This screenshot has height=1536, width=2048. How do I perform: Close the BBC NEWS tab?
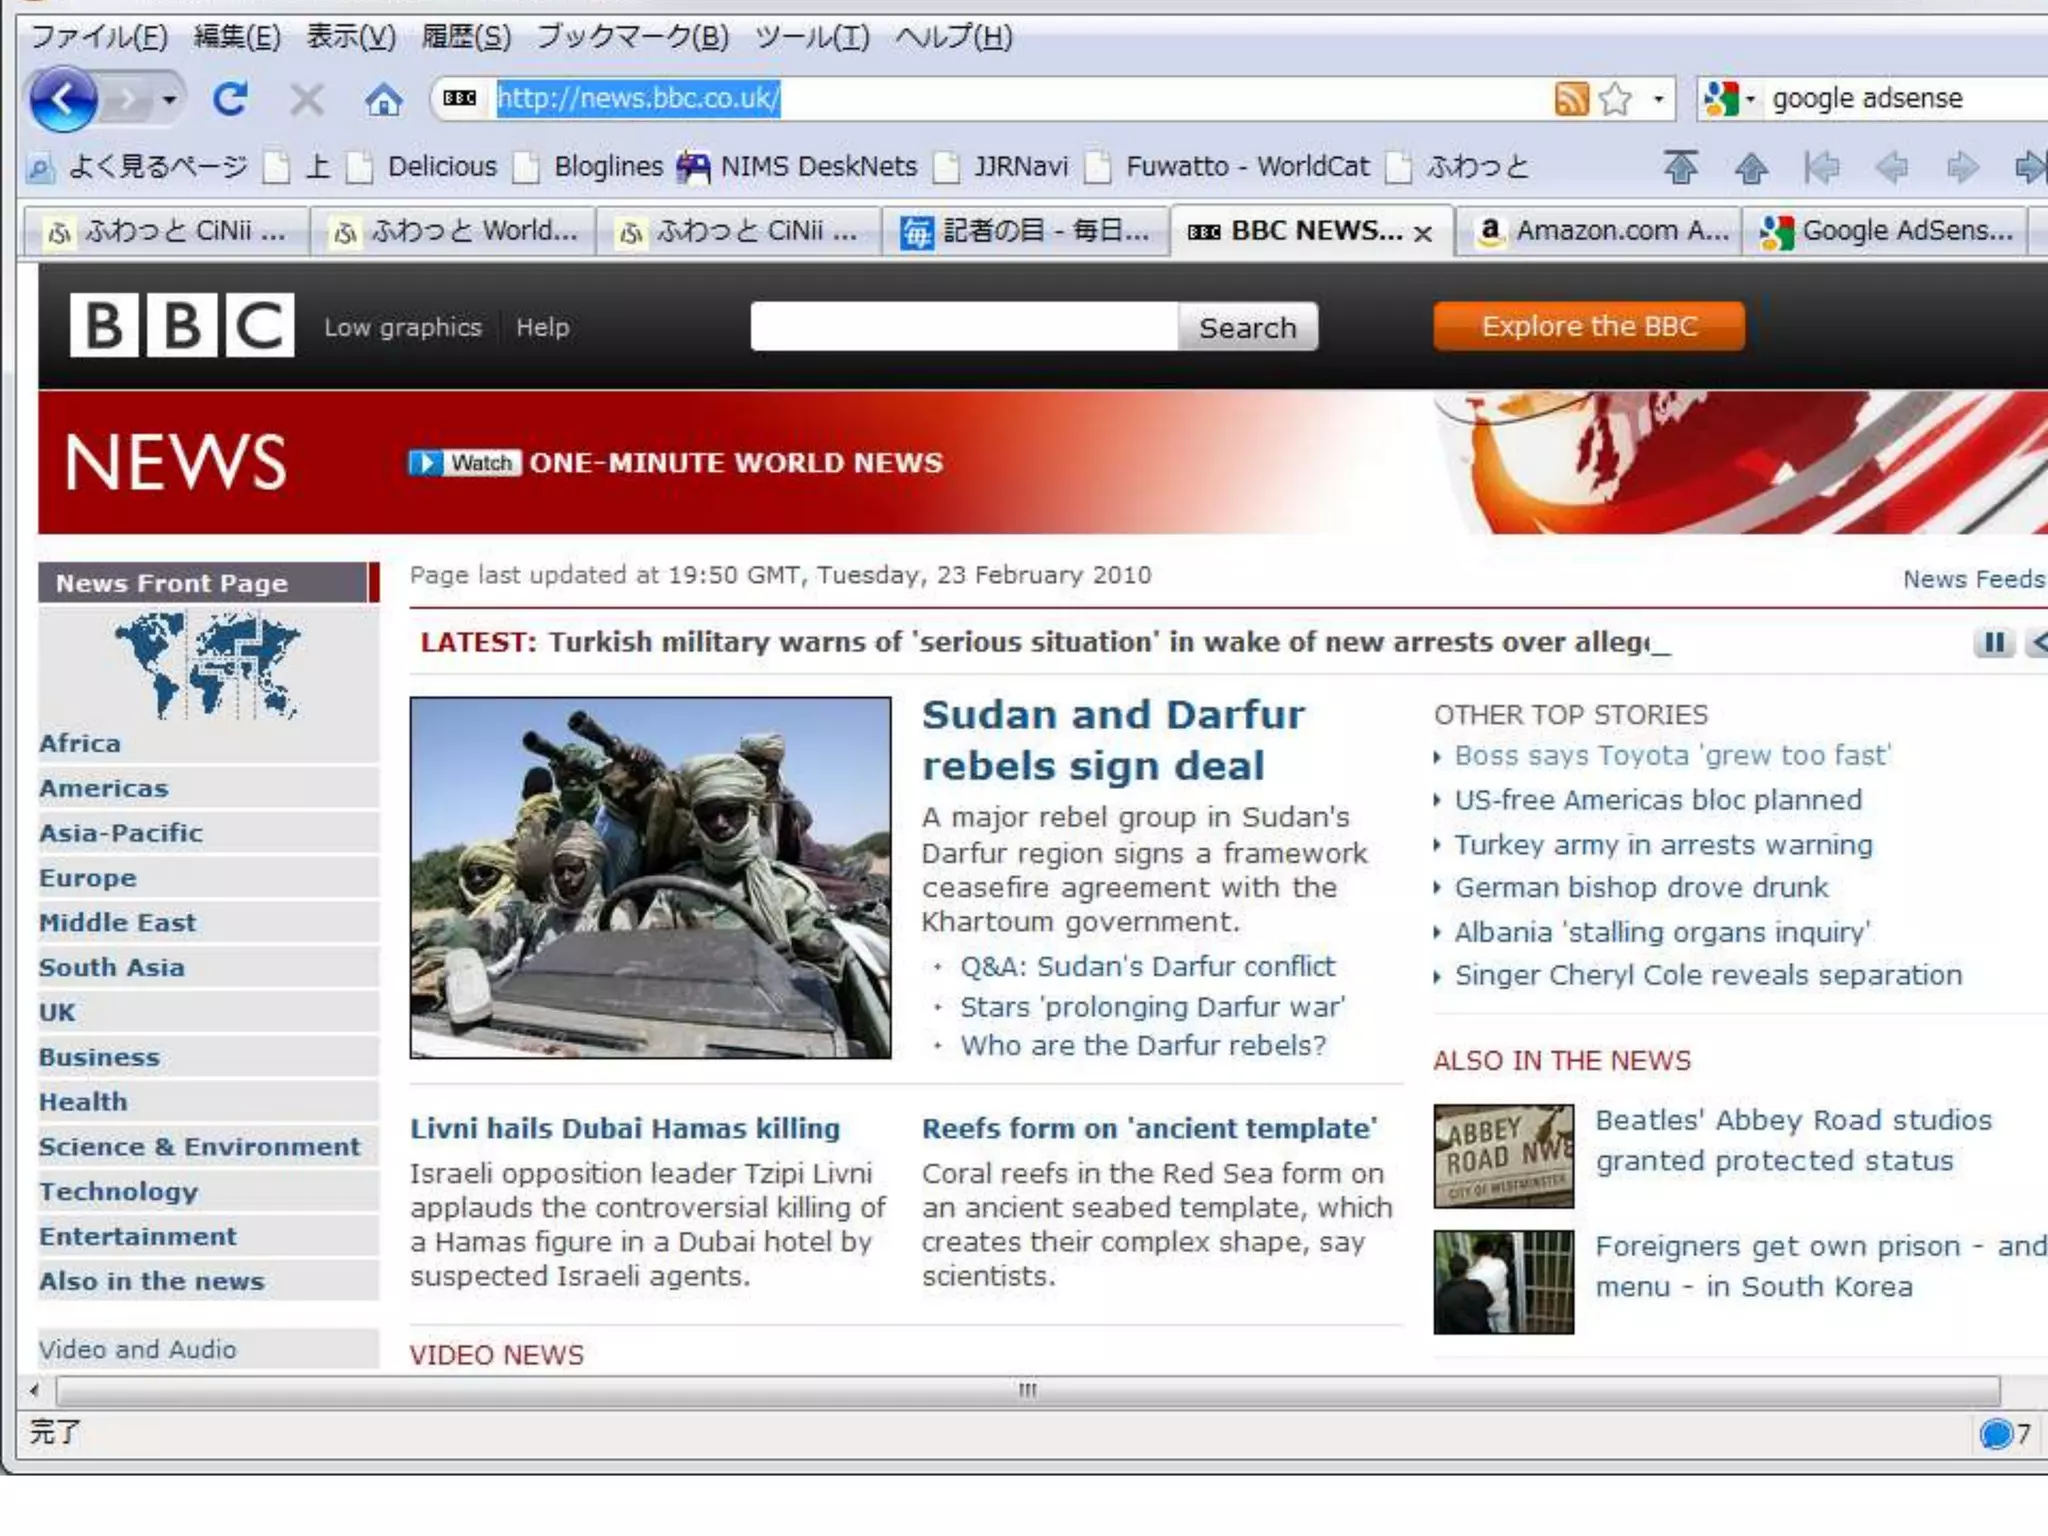click(x=1423, y=234)
